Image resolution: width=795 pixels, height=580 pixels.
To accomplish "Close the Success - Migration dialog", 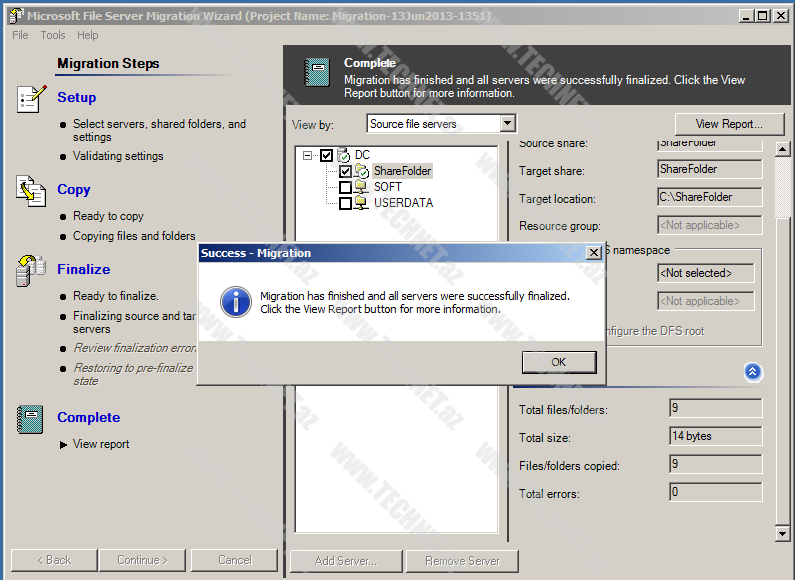I will click(593, 253).
